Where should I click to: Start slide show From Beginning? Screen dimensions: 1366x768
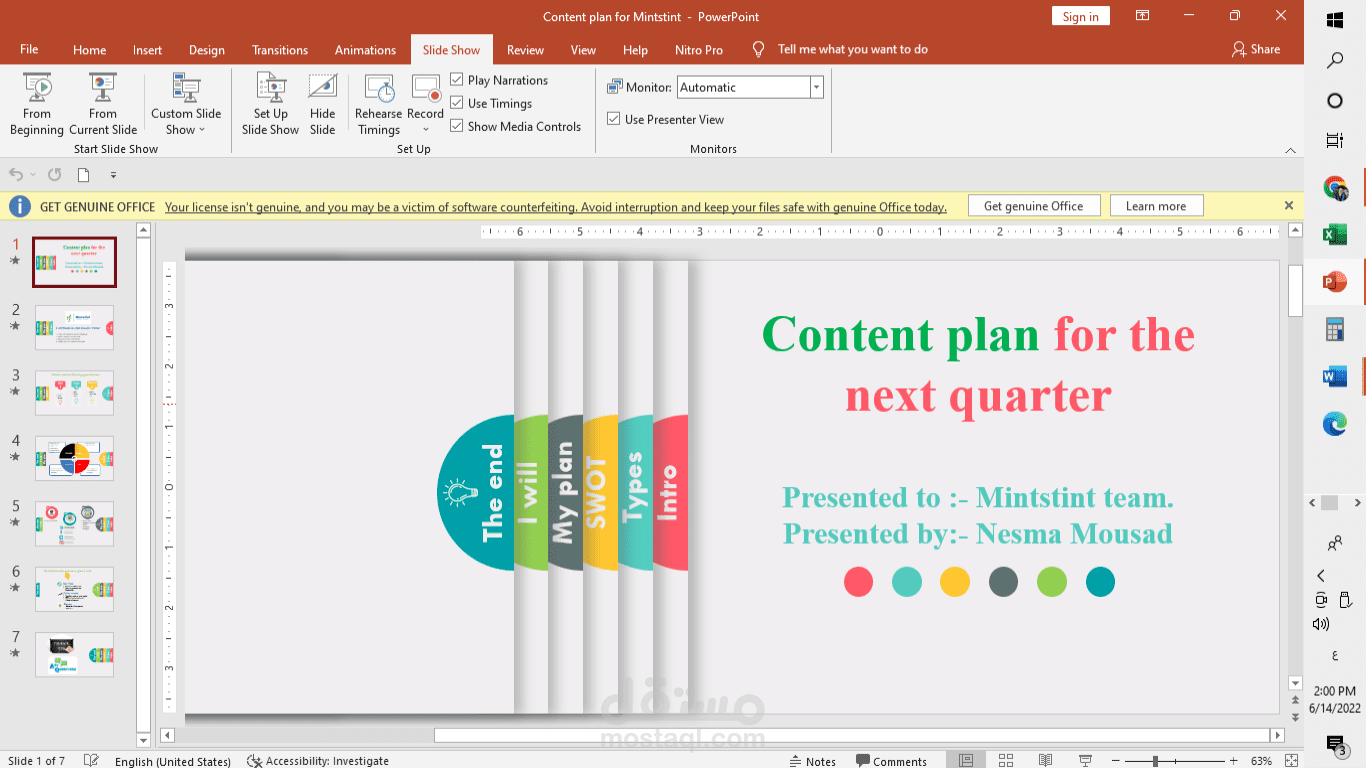pos(37,104)
